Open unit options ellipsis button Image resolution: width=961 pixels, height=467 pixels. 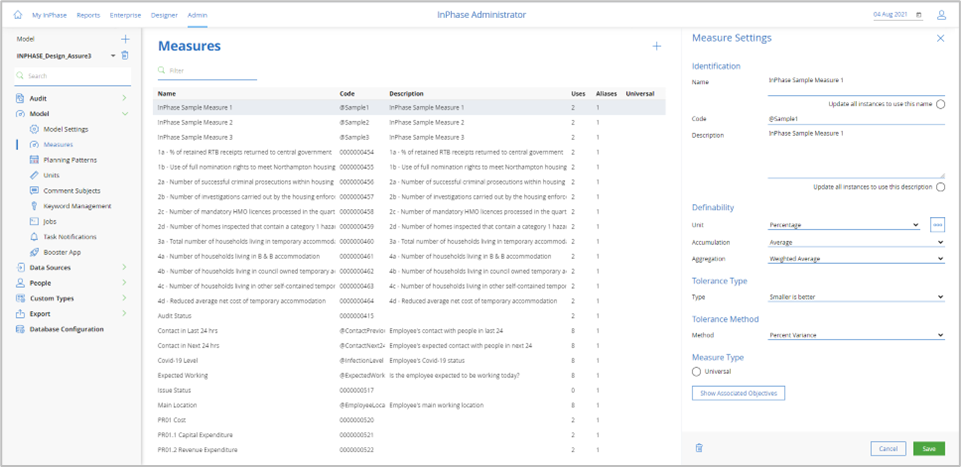coord(937,225)
